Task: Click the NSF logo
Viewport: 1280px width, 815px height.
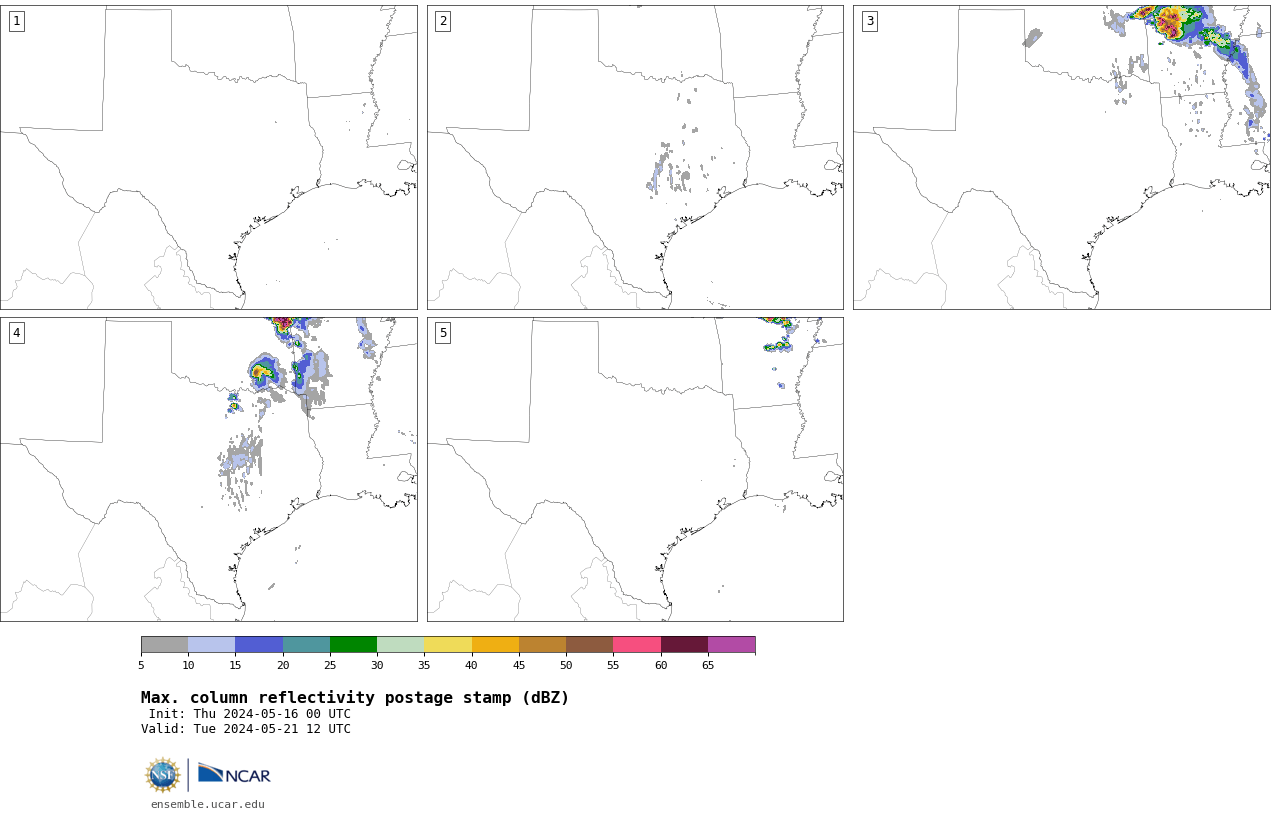Action: tap(163, 775)
